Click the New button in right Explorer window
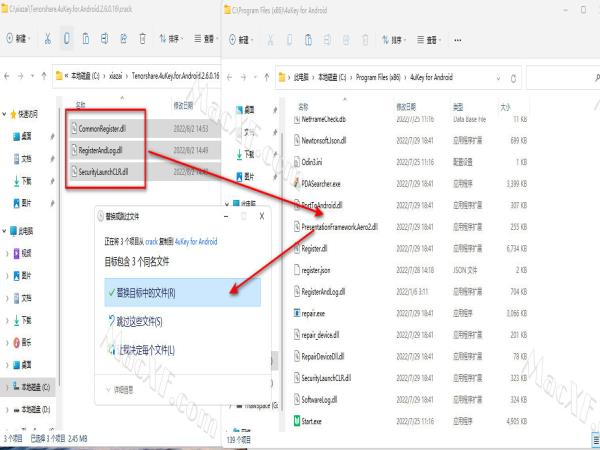 (241, 39)
